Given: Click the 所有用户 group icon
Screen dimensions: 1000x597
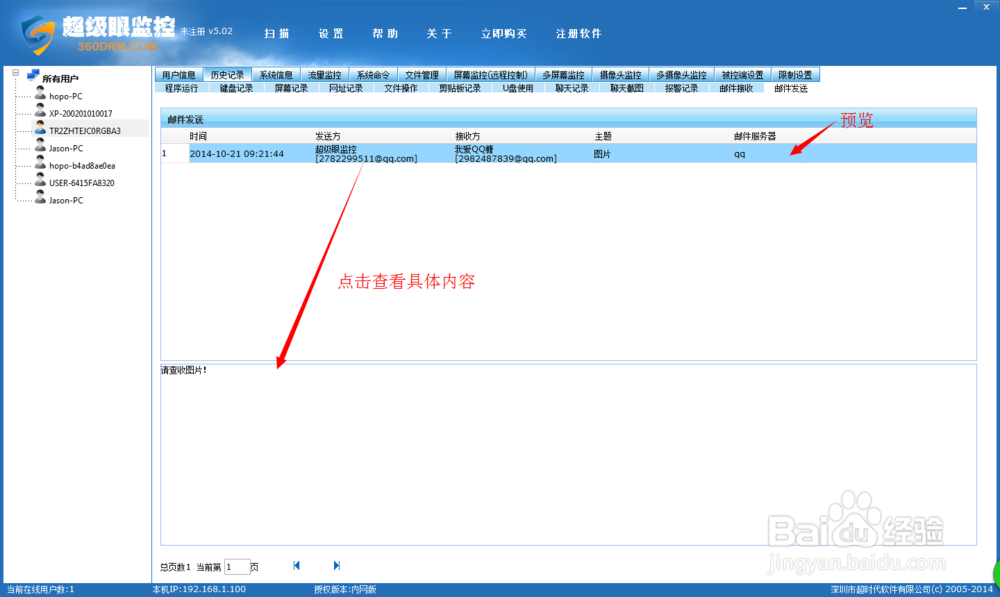Looking at the screenshot, I should (33, 76).
